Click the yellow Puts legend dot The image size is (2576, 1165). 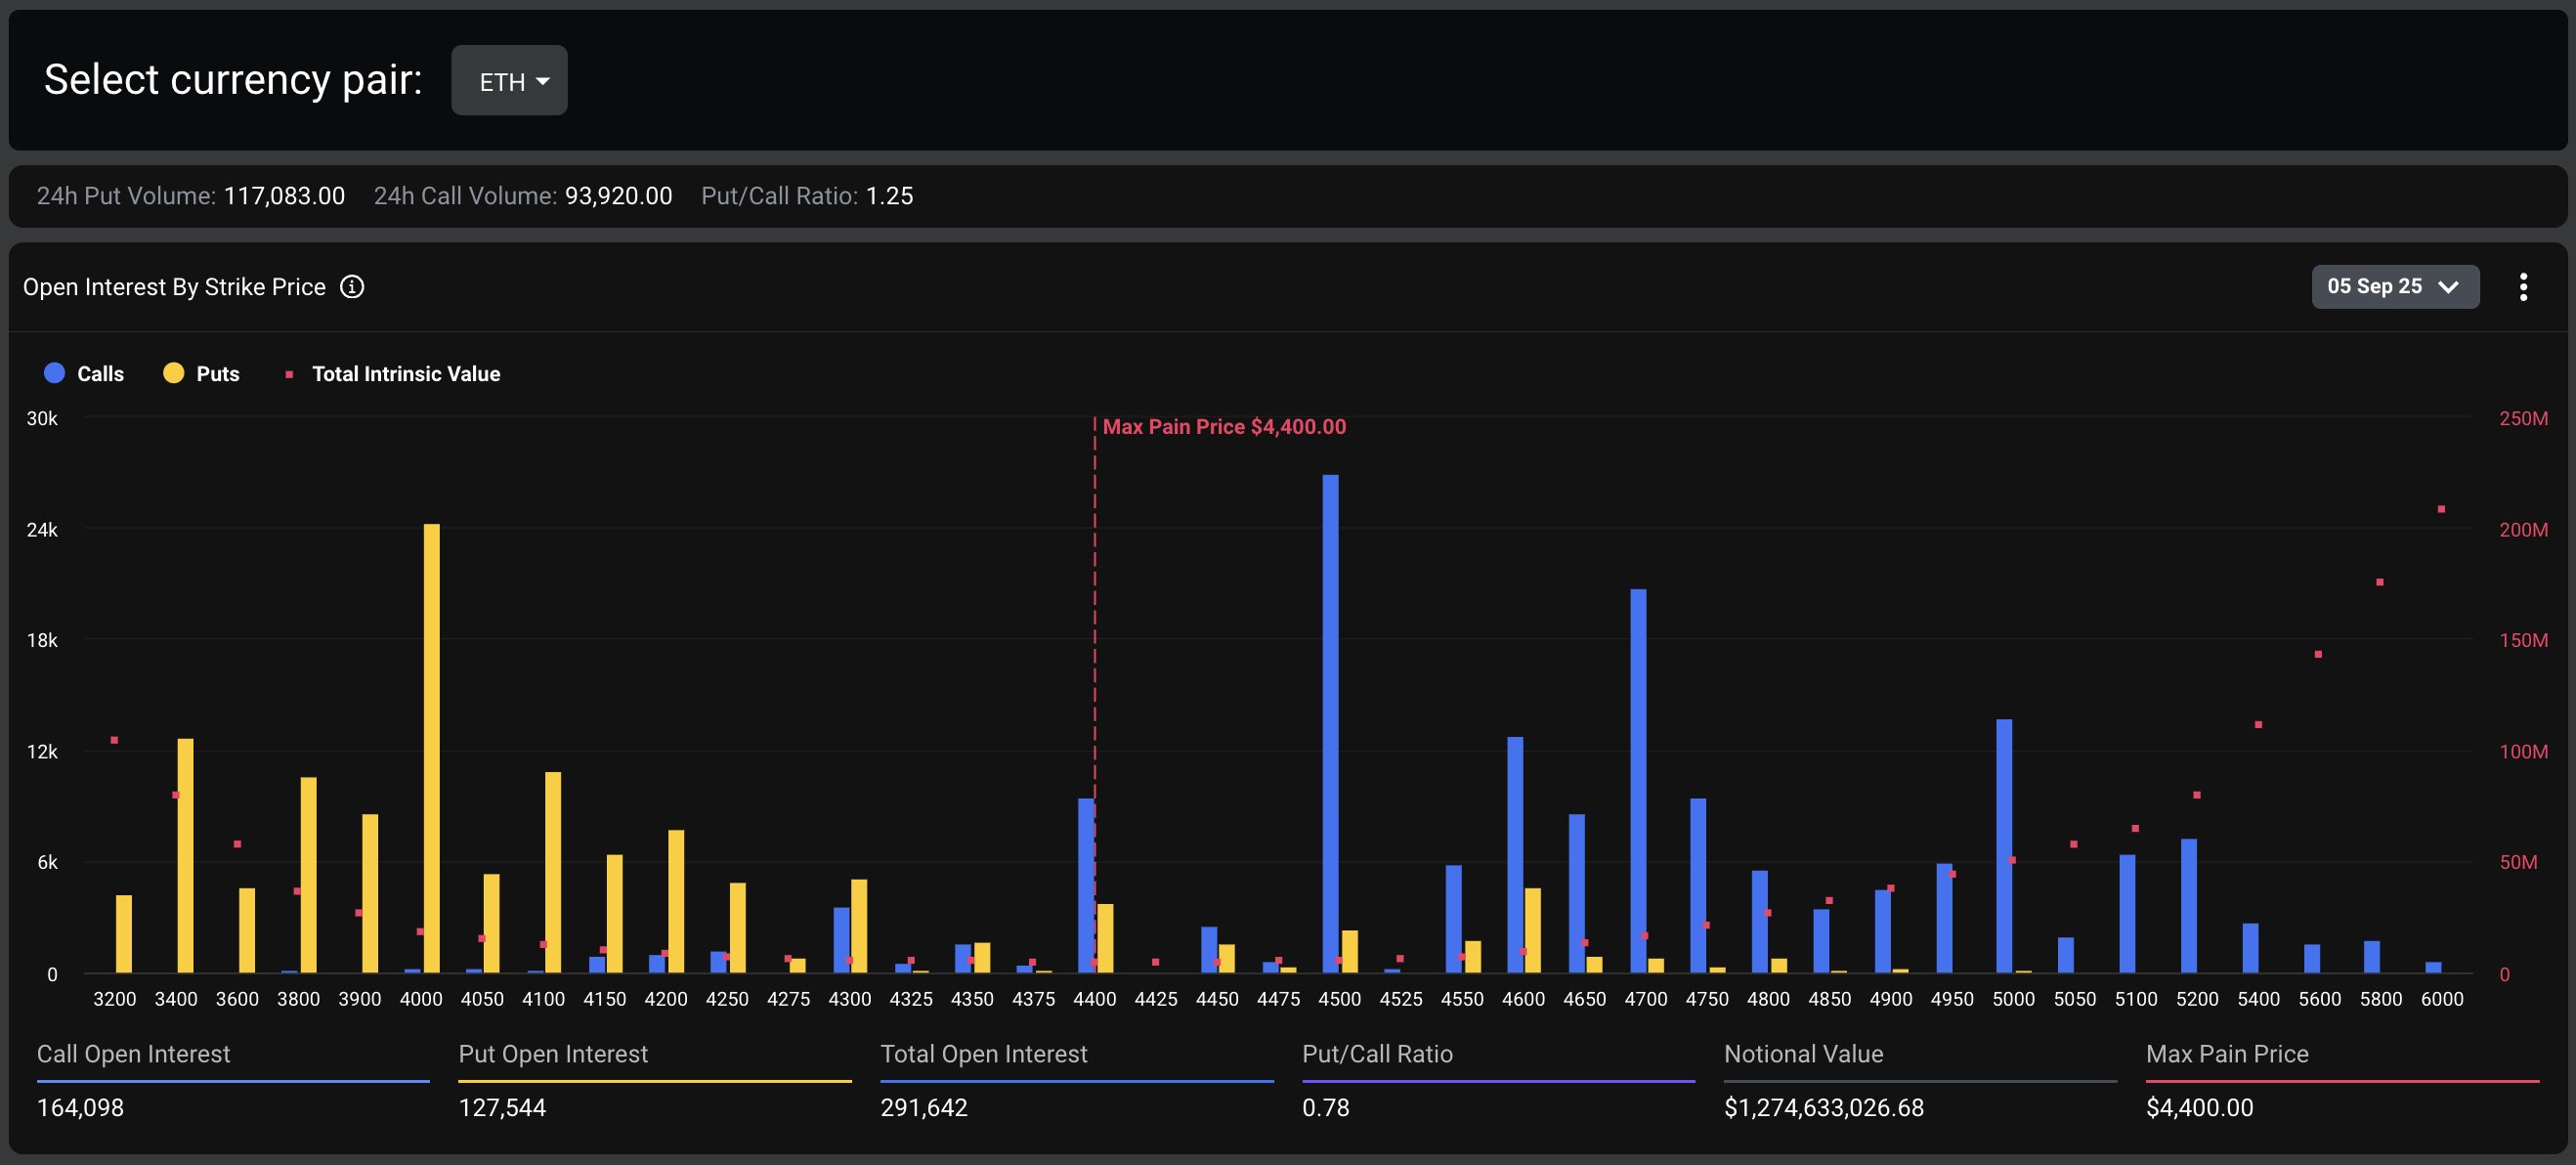coord(173,373)
